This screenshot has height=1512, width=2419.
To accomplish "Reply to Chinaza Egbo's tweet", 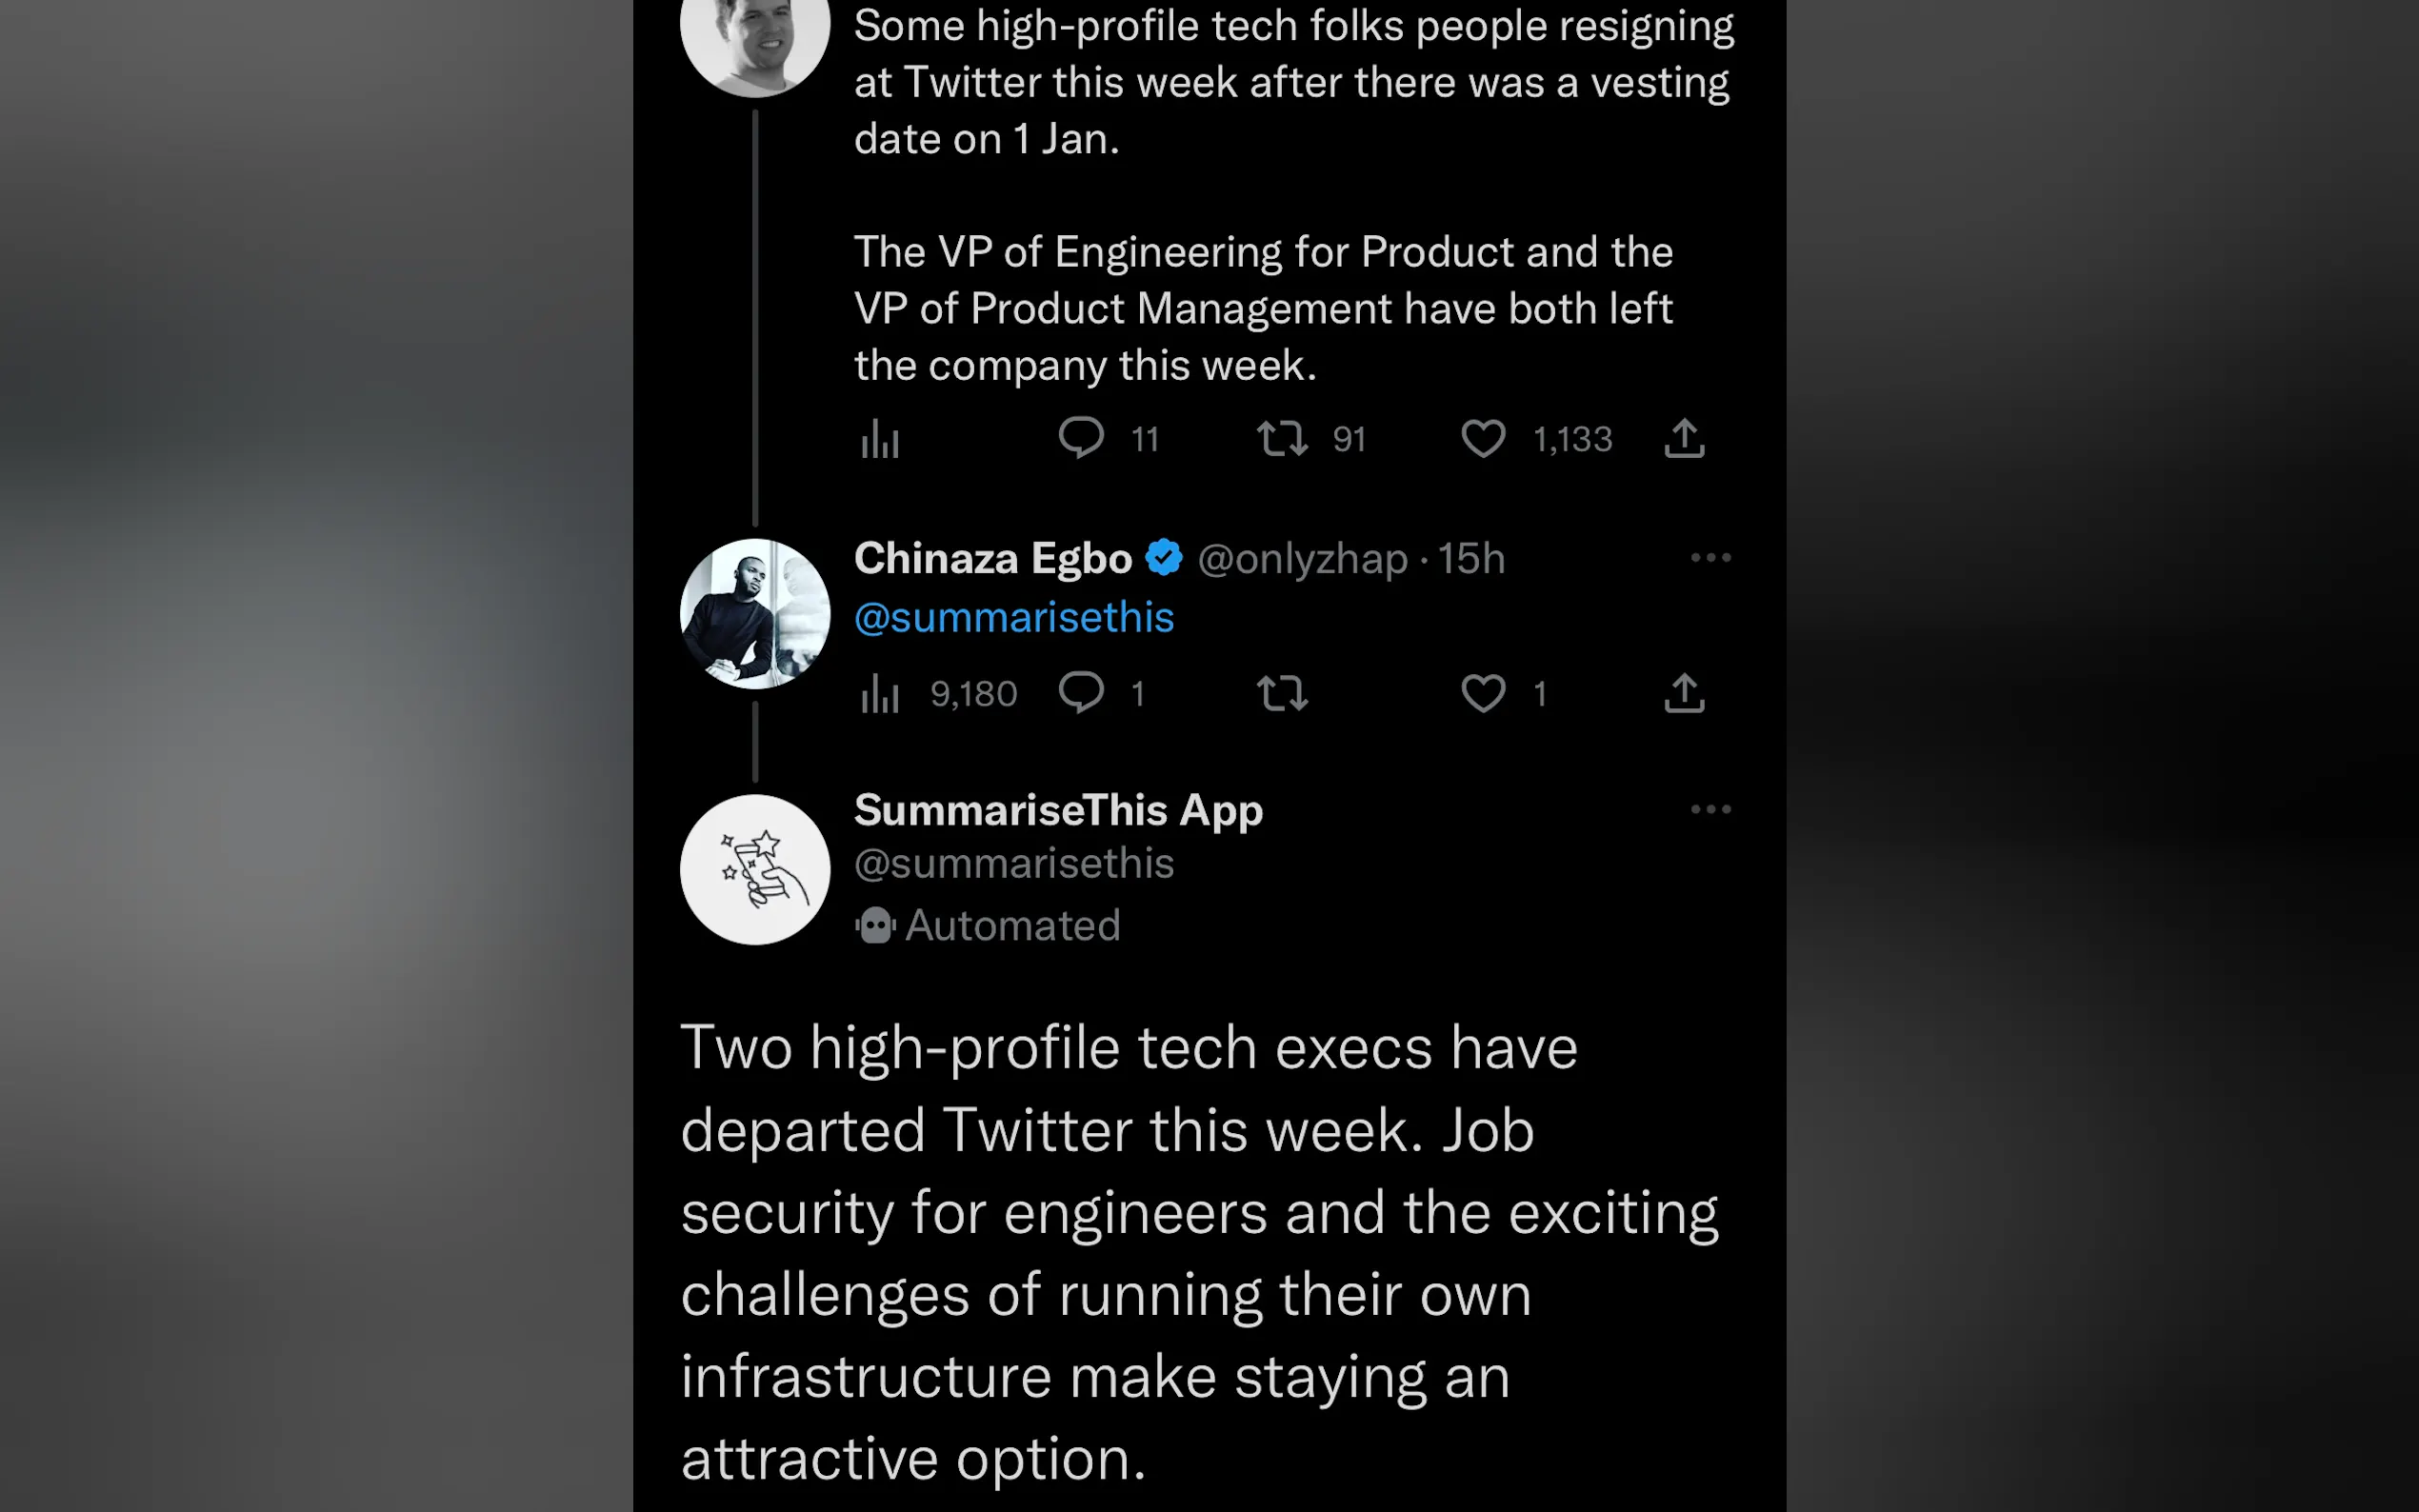I will (x=1081, y=692).
